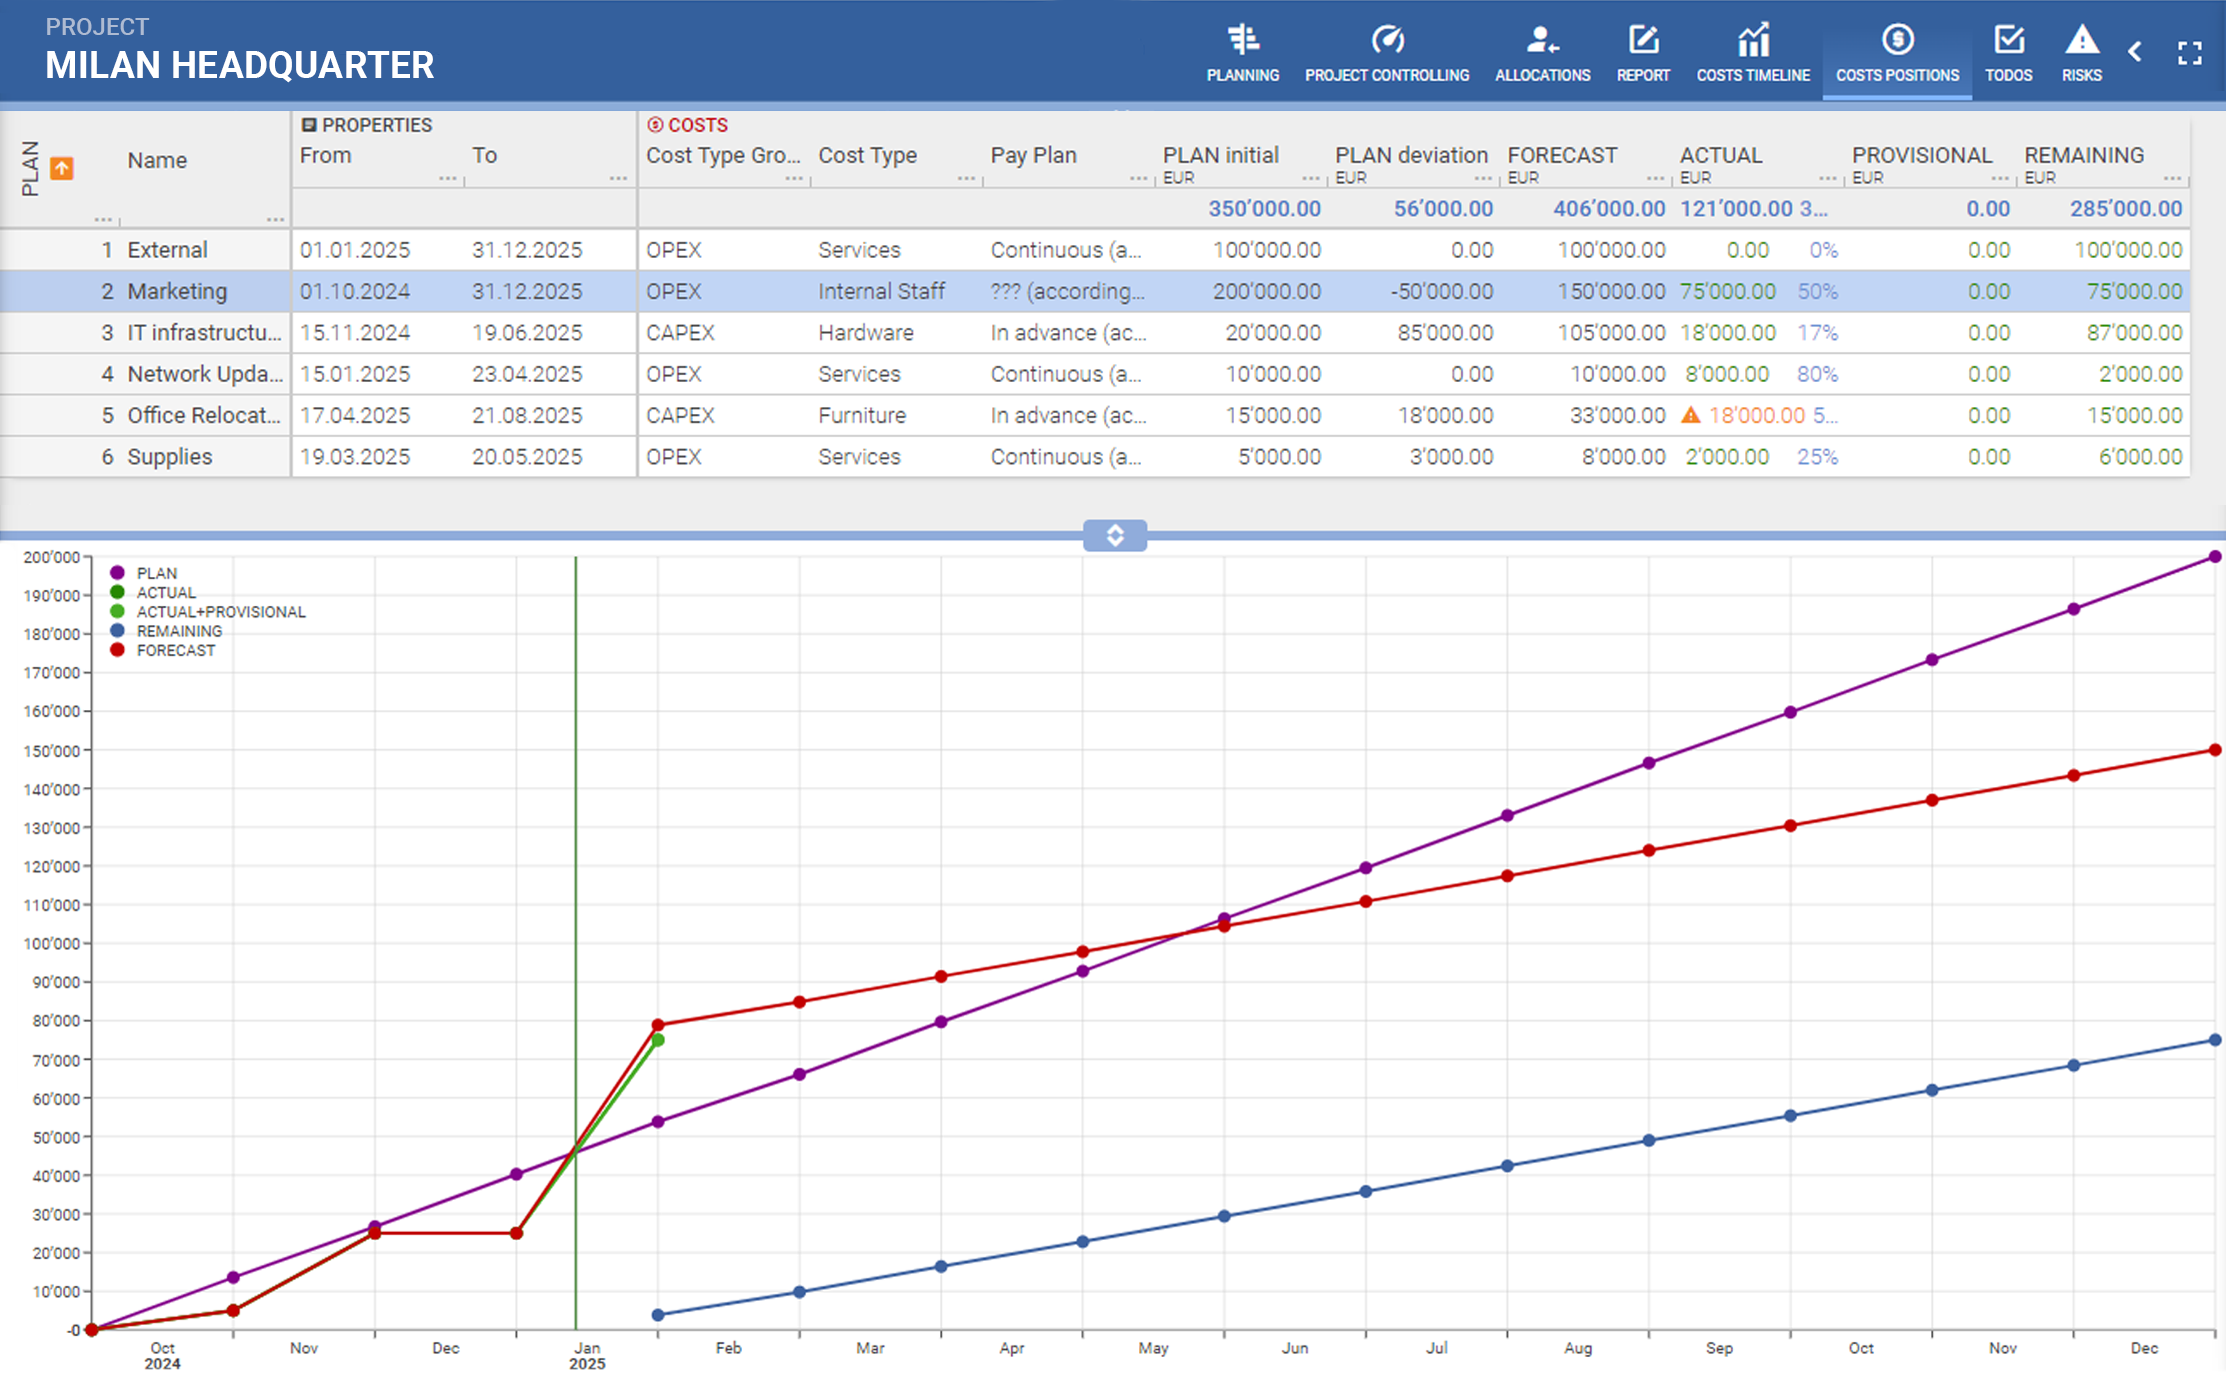Toggle ACTUAL+PROVISIONAL series in legend
The image size is (2226, 1385).
click(x=208, y=611)
